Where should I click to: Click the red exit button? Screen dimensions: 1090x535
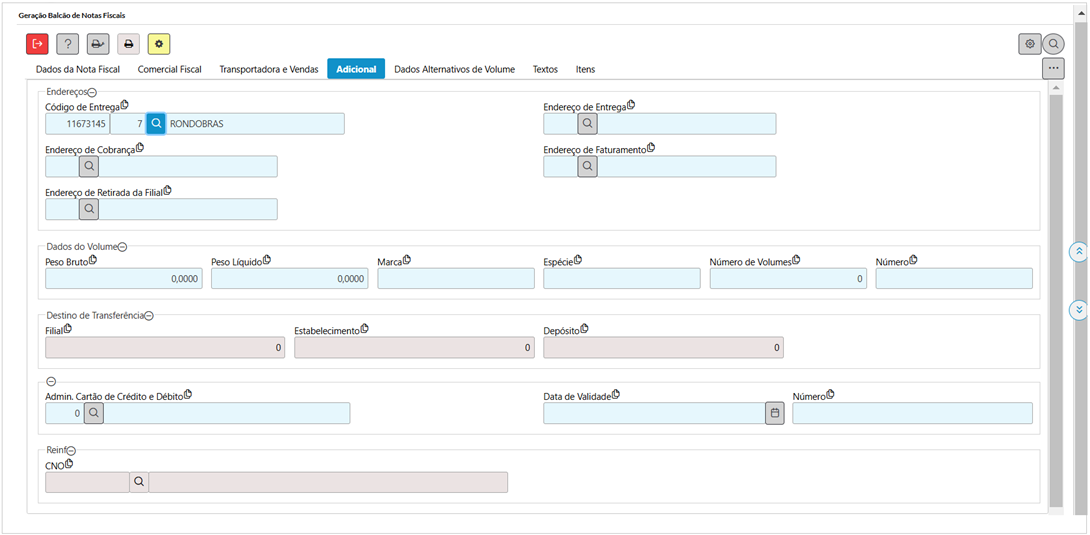click(37, 44)
